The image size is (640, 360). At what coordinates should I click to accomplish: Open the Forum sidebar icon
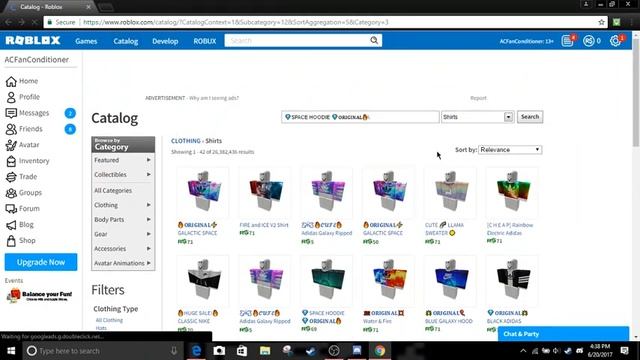pos(11,209)
